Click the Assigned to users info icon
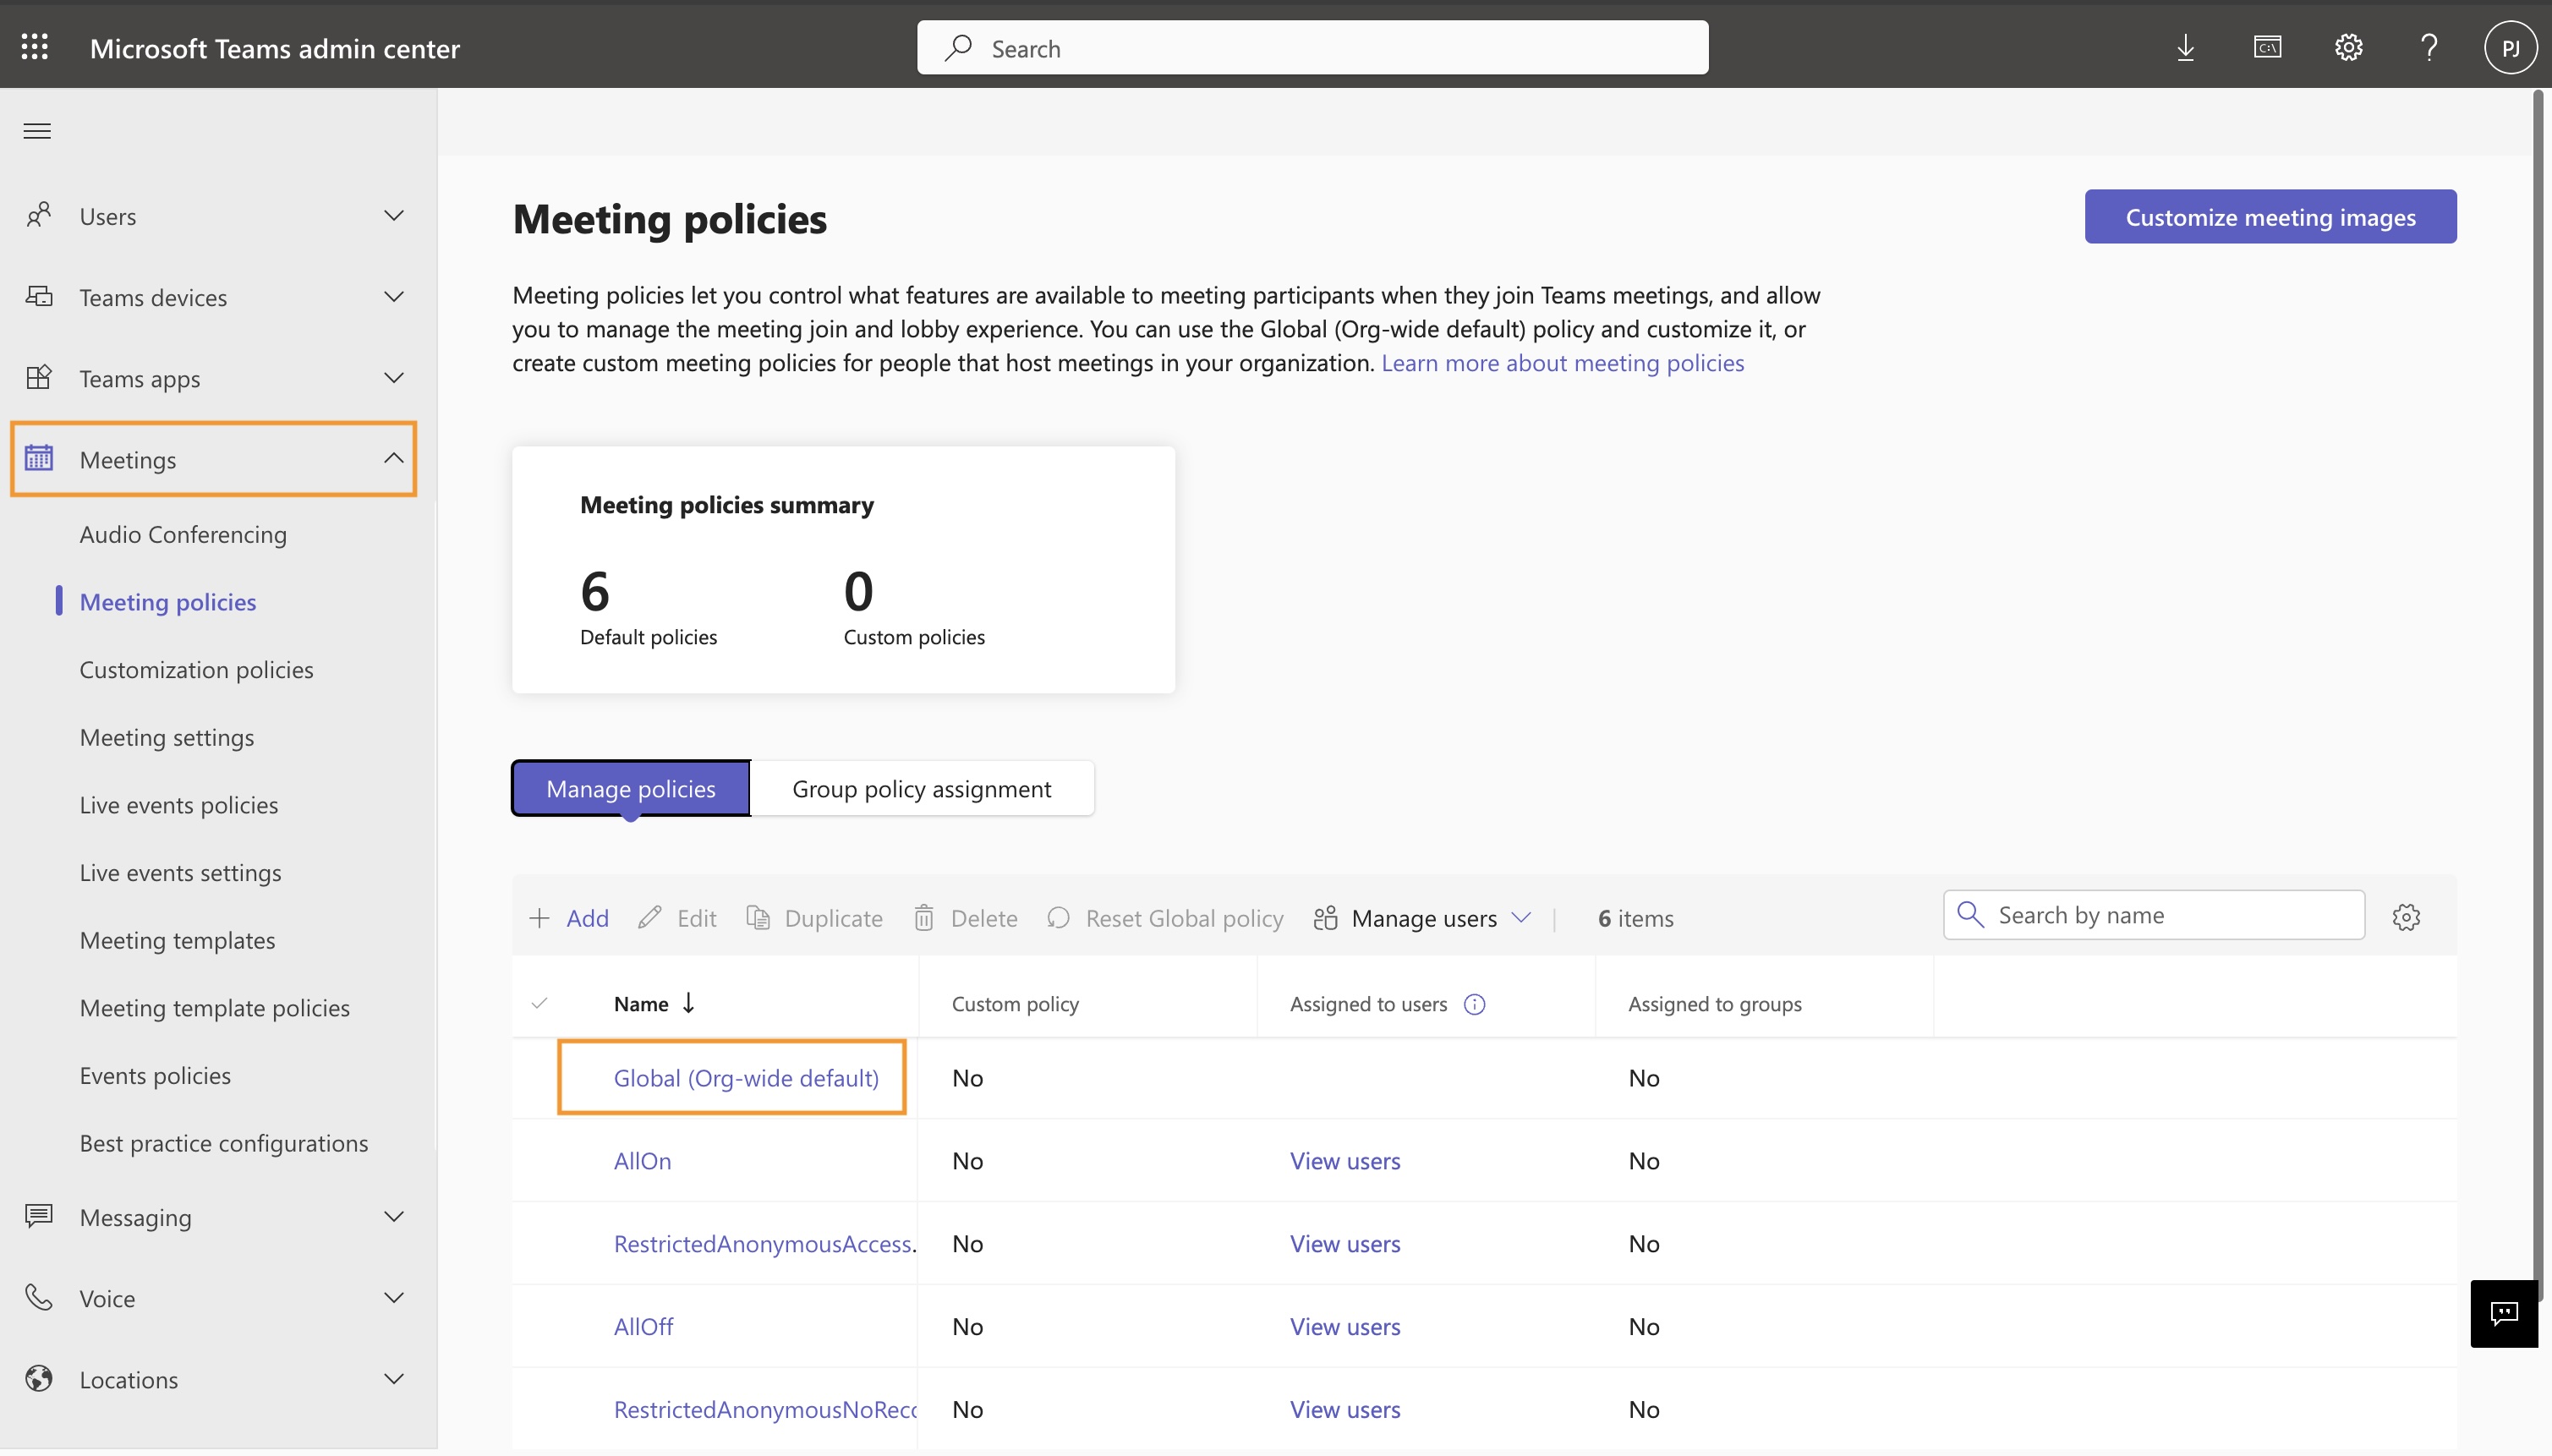Screen dimensions: 2552x1456 point(1474,1004)
